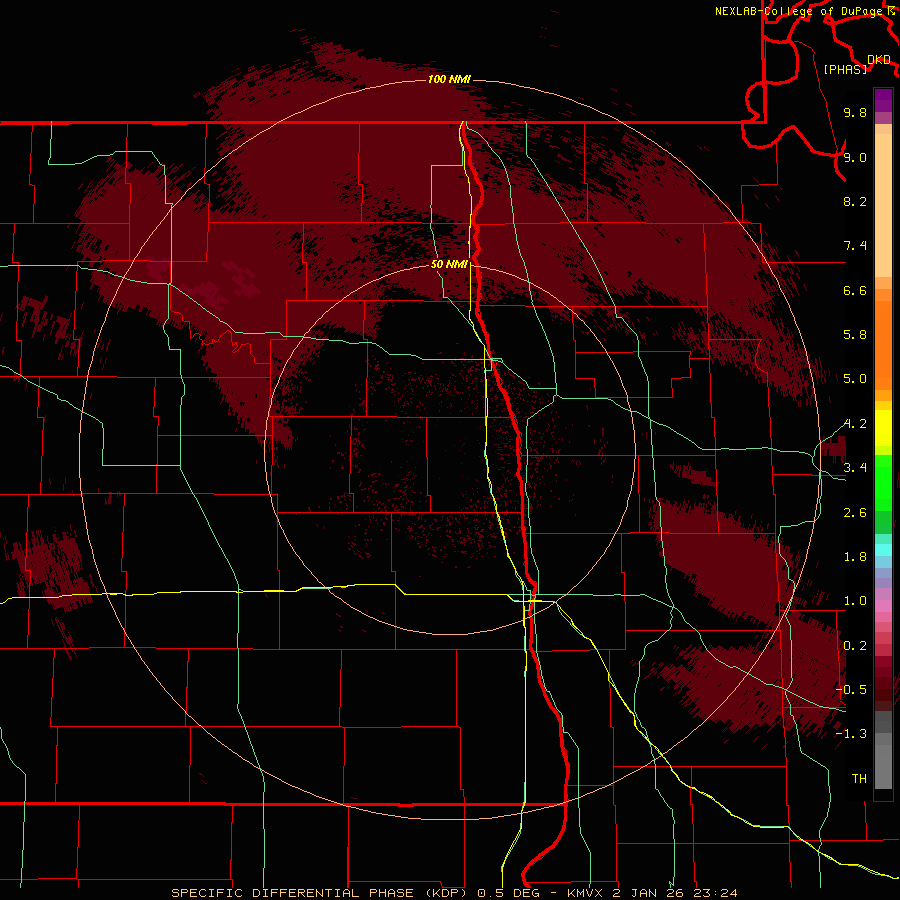Viewport: 900px width, 900px height.
Task: Click the SPECIFIC DIFFERENTIAL PHASE (KDP) caption
Action: click(321, 893)
